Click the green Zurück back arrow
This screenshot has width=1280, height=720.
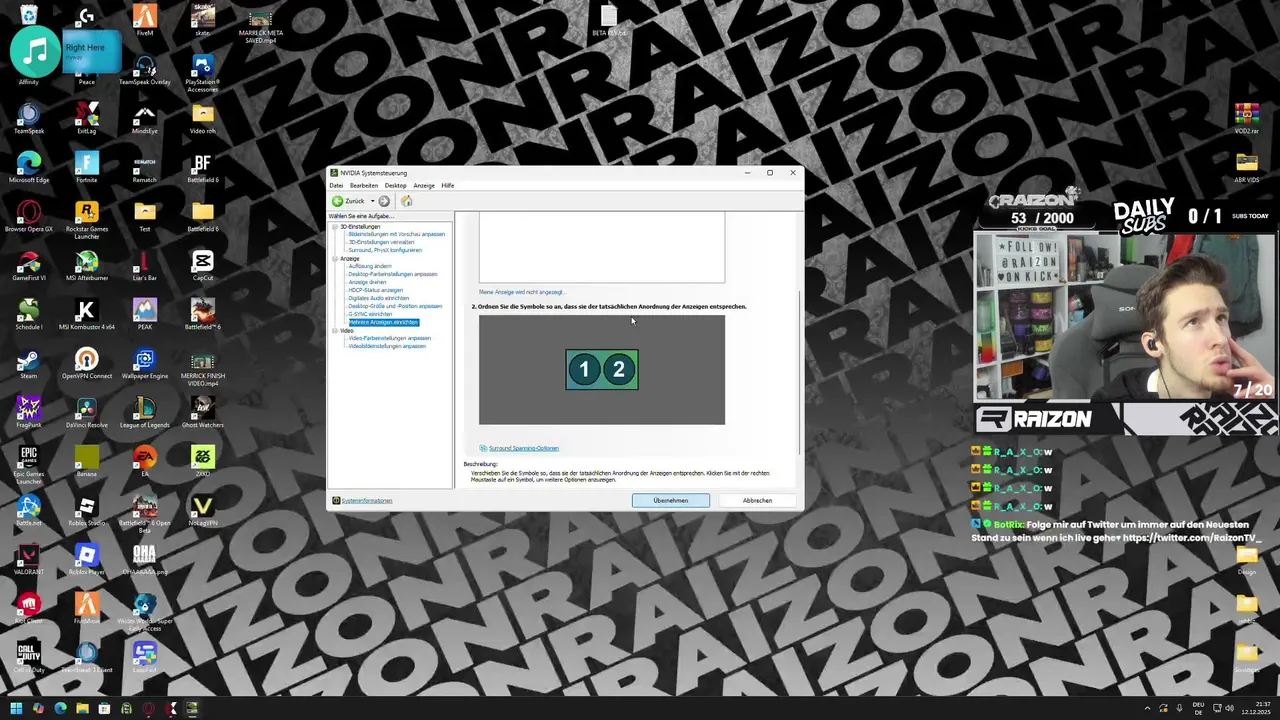pos(338,201)
